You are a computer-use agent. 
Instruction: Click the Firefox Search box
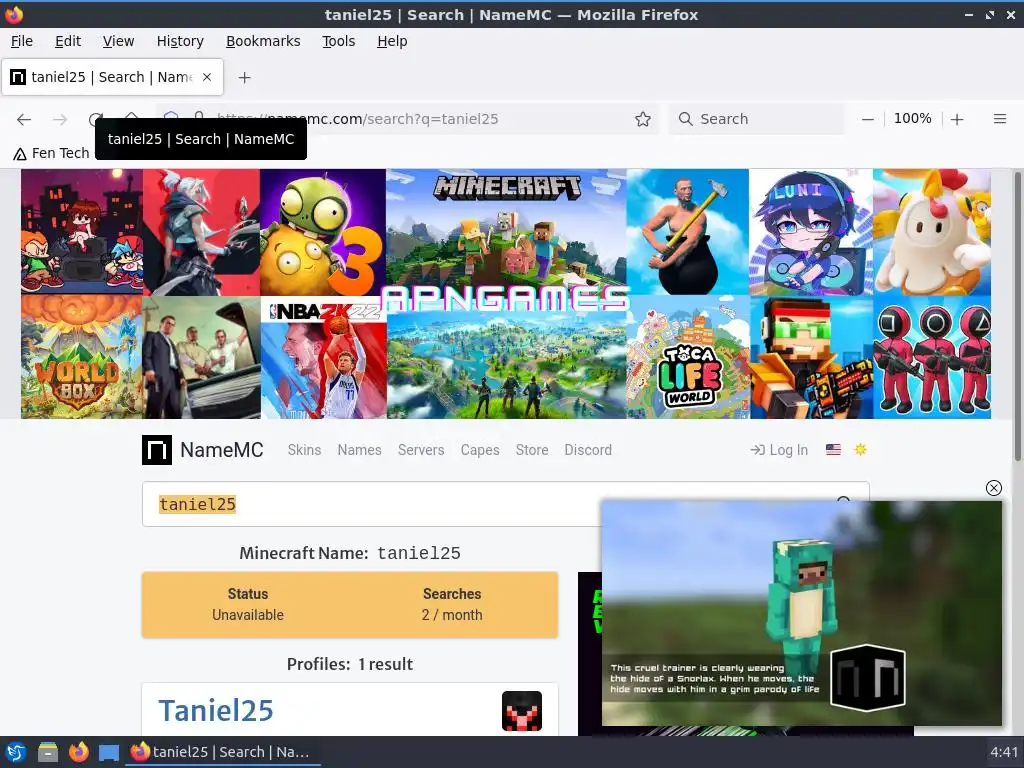coord(756,119)
